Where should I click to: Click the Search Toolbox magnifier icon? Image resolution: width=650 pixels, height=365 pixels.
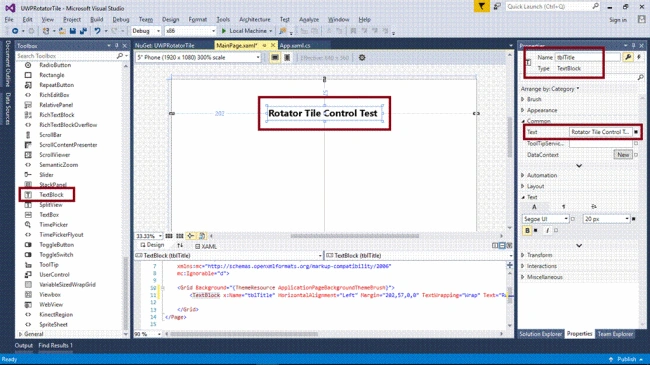tap(120, 56)
